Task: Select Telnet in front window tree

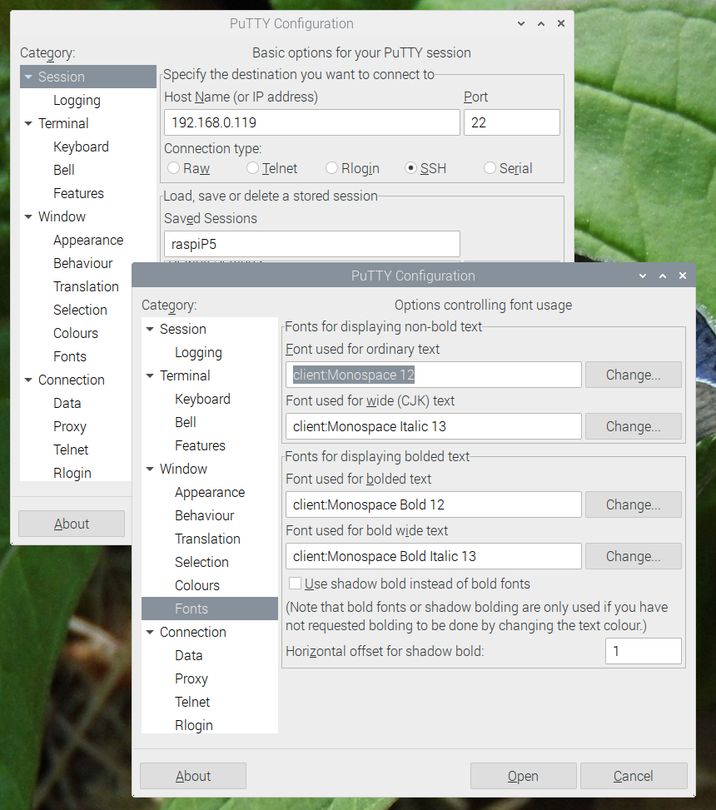Action: [x=192, y=702]
